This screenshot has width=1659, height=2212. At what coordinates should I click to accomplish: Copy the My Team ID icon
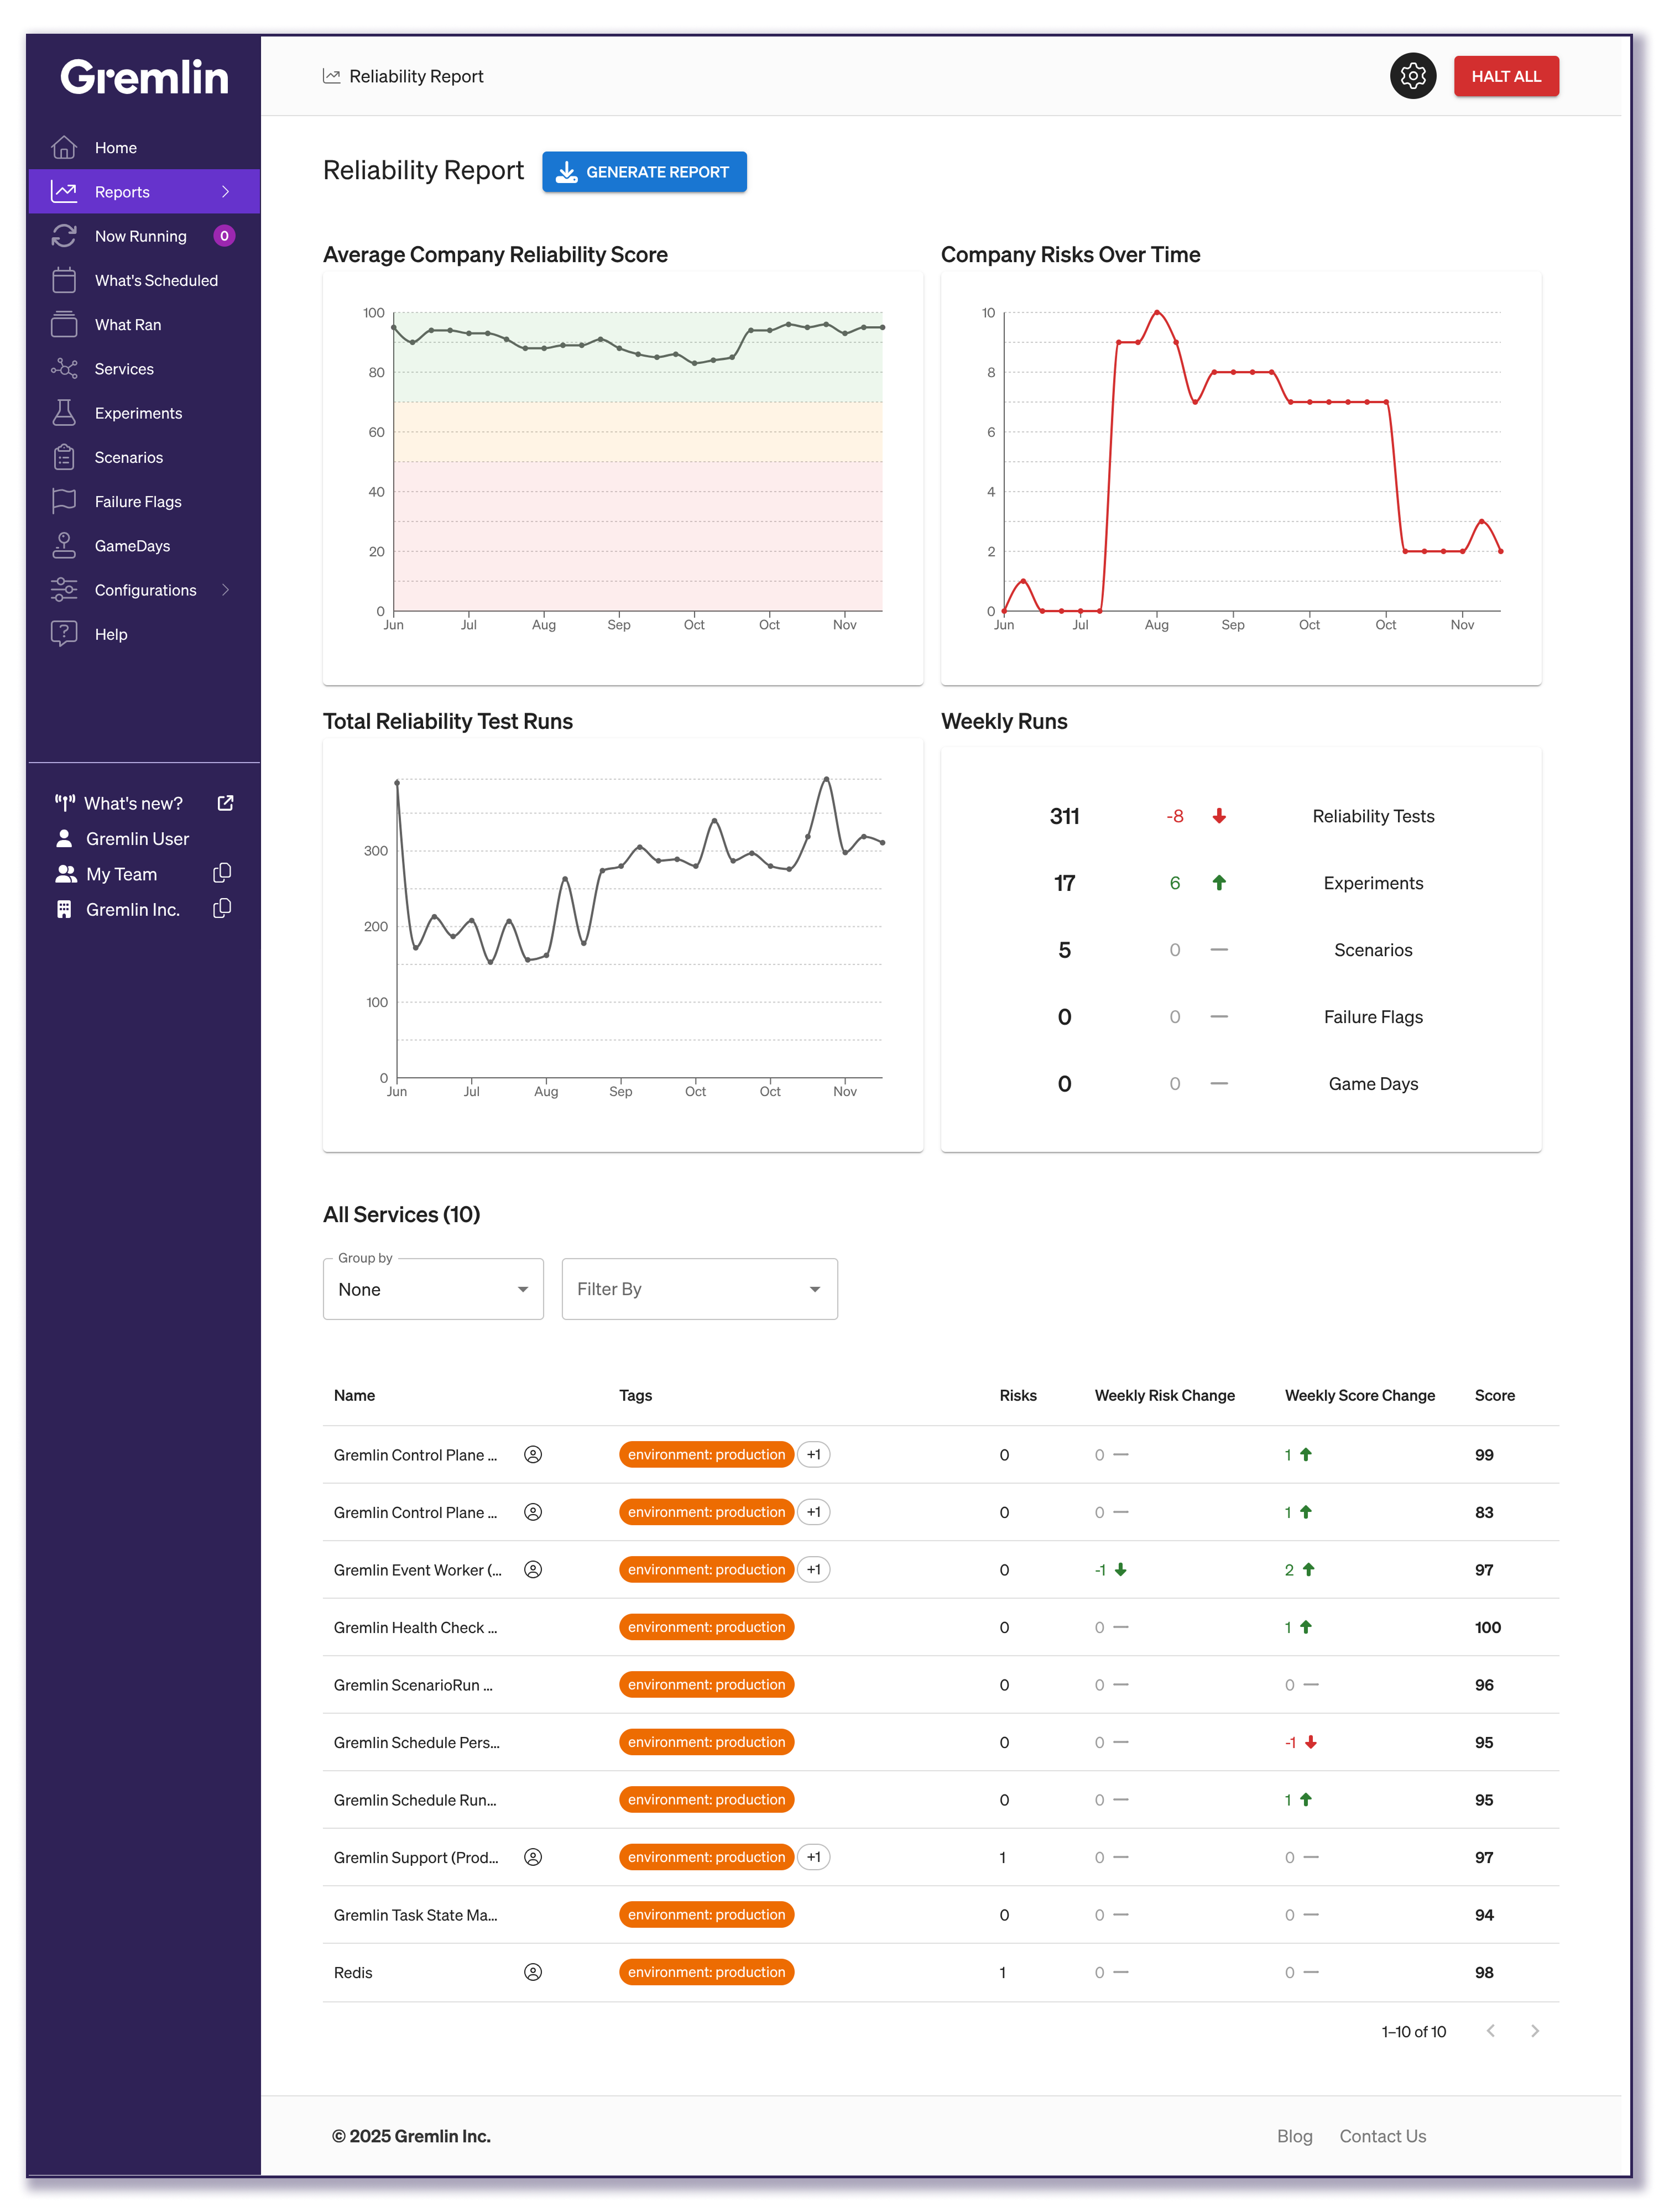coord(222,873)
